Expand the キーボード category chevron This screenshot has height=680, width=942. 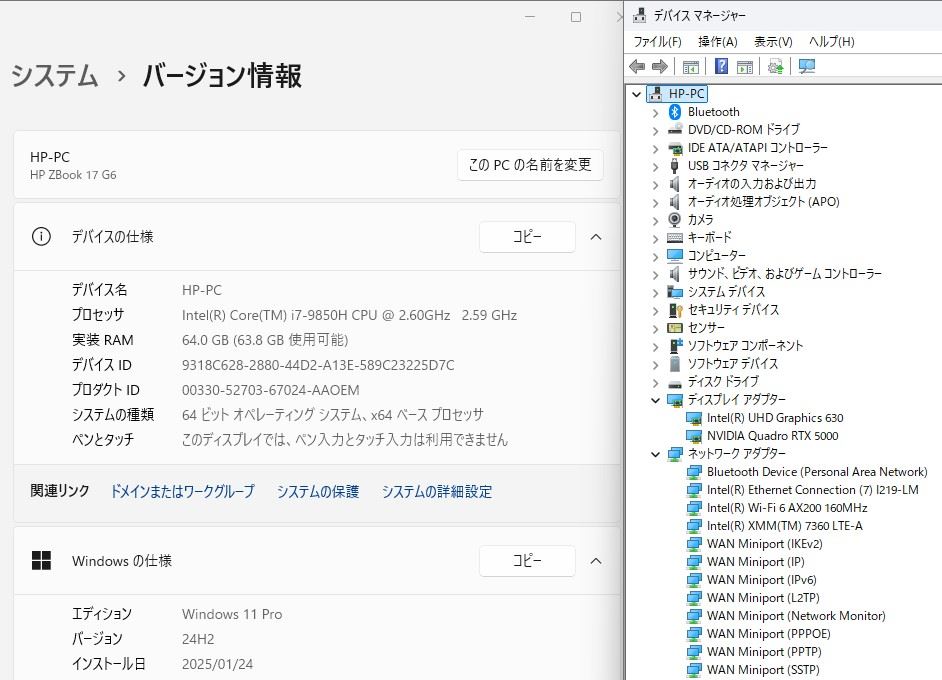click(655, 238)
